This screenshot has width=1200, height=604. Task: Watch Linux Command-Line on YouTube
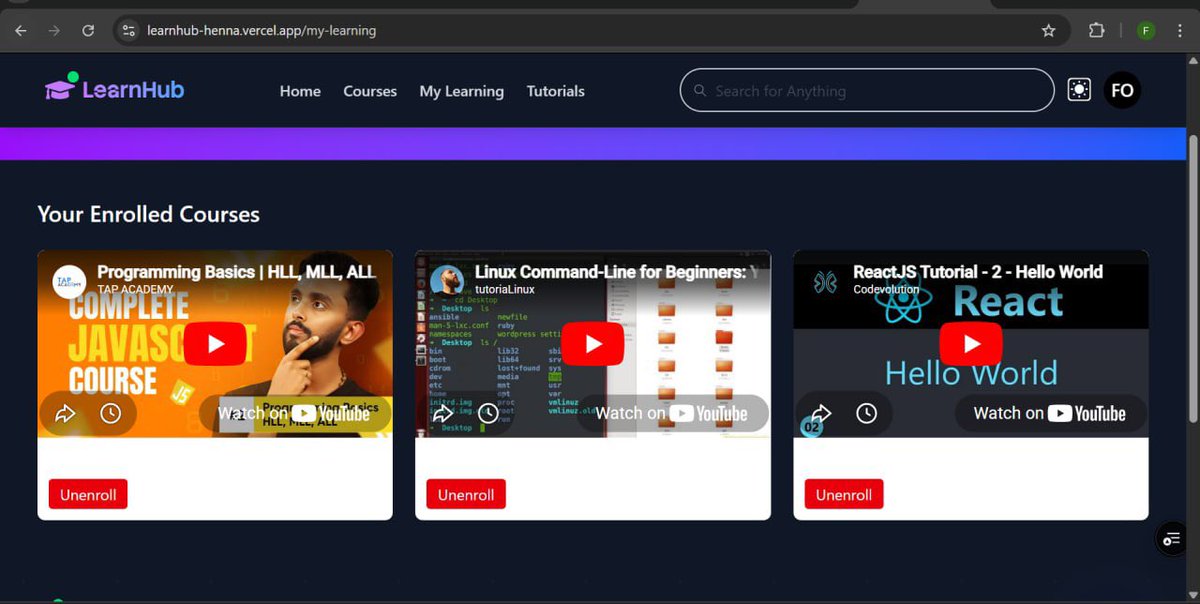tap(672, 413)
